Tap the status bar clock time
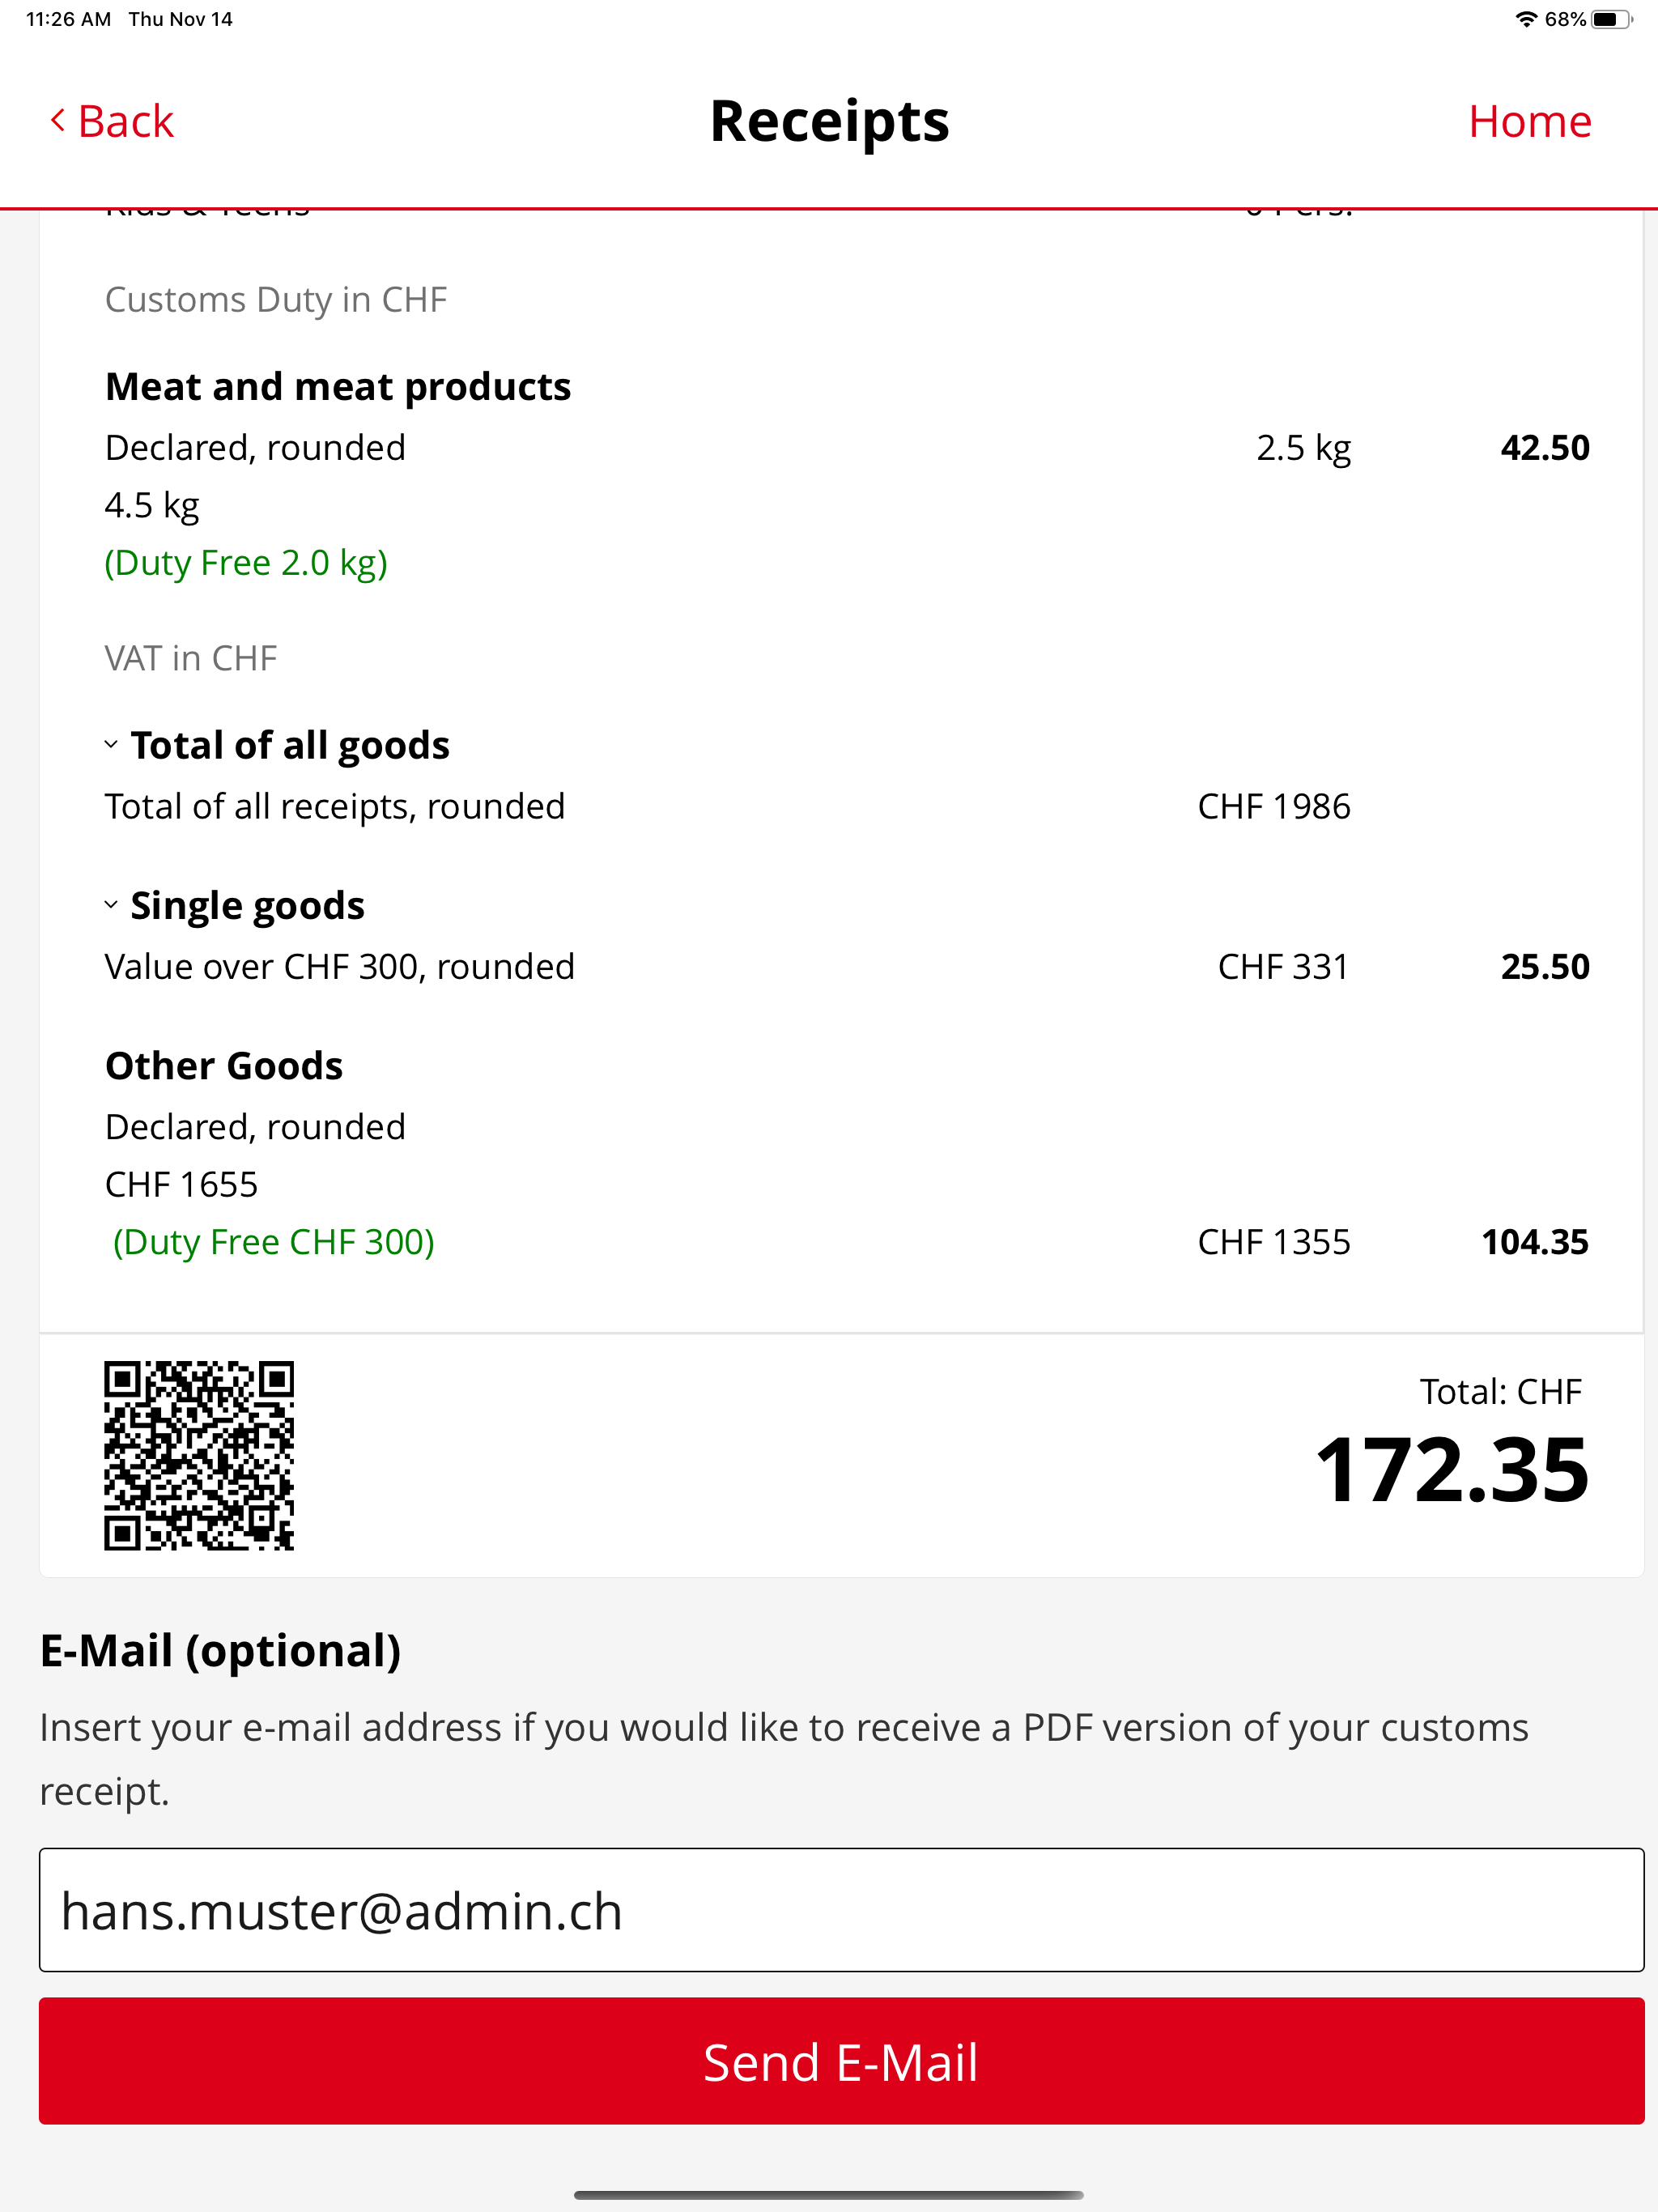Screen dimensions: 1658x2212 68,19
